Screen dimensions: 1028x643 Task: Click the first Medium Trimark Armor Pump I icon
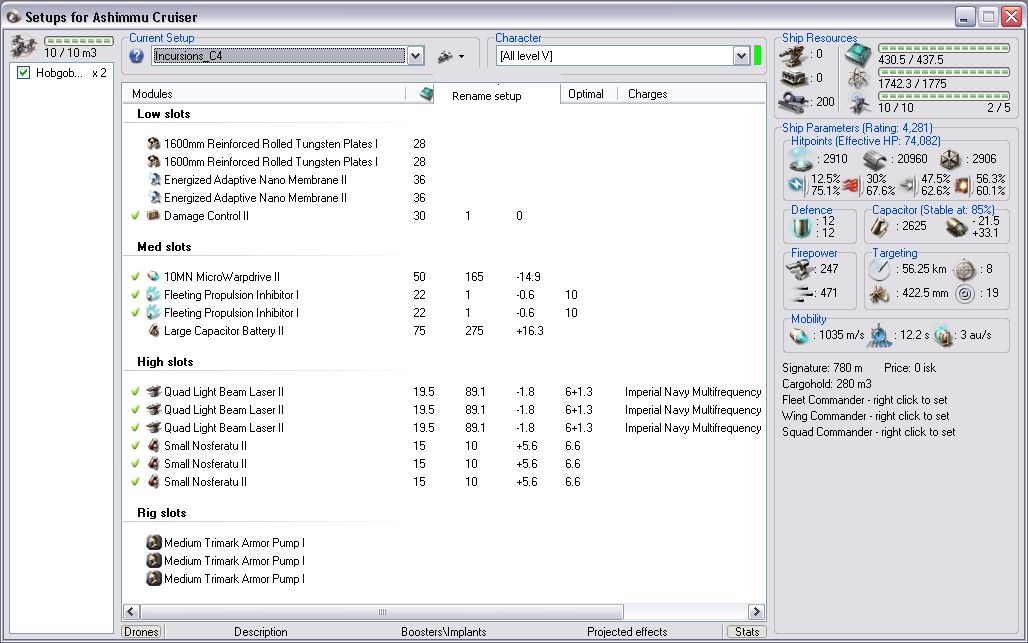coord(153,543)
